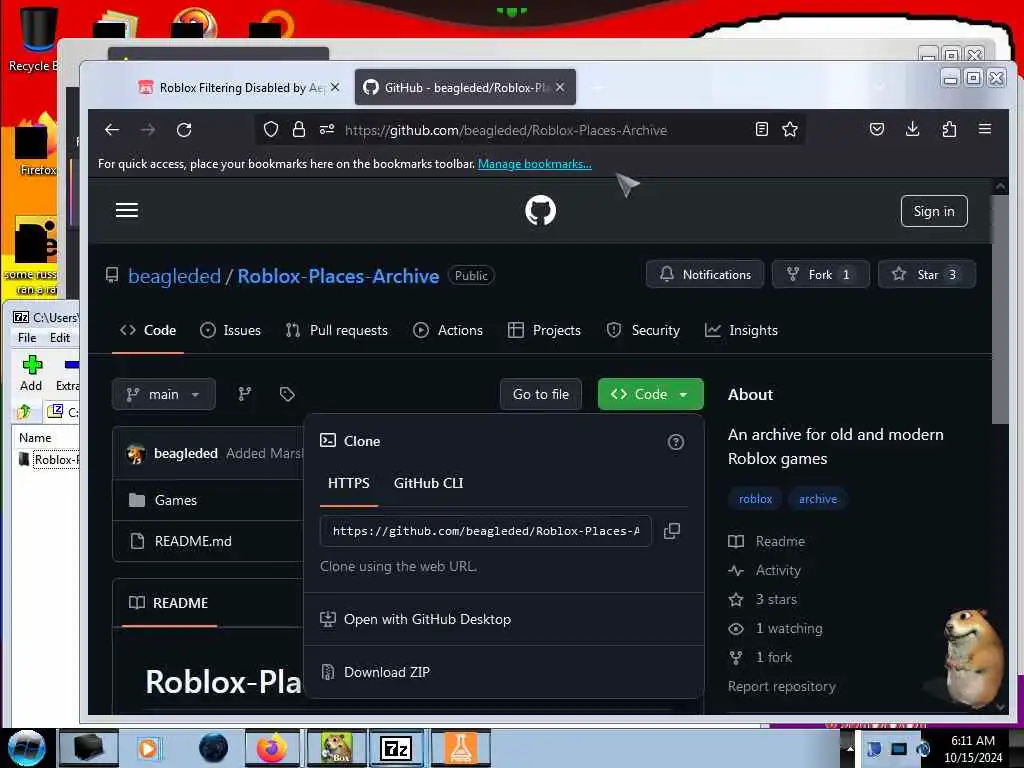Open the Security tab
Screen dimensions: 1024x768
coord(643,330)
